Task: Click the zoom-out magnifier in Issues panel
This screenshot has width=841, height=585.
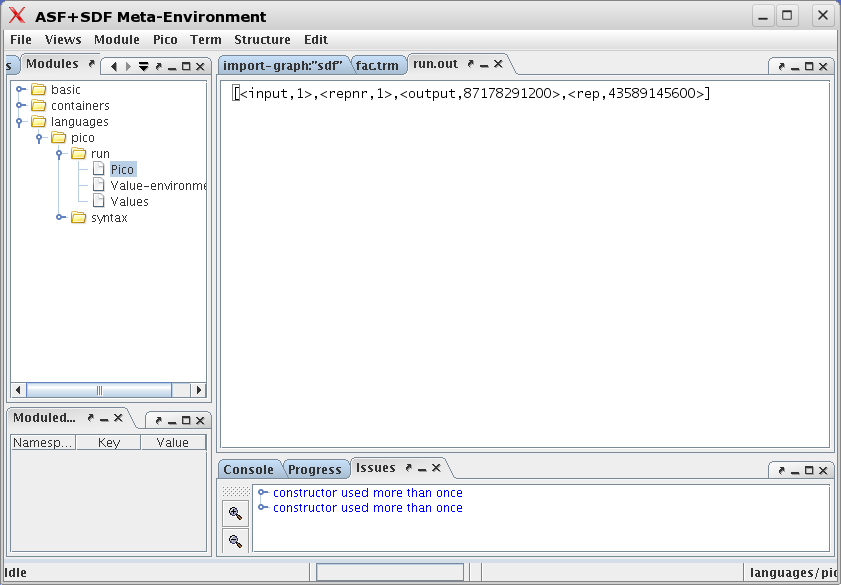Action: point(234,540)
